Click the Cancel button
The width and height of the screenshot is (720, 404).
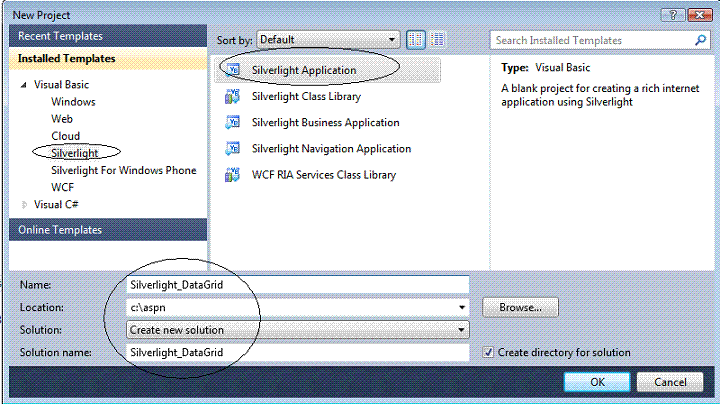(670, 382)
